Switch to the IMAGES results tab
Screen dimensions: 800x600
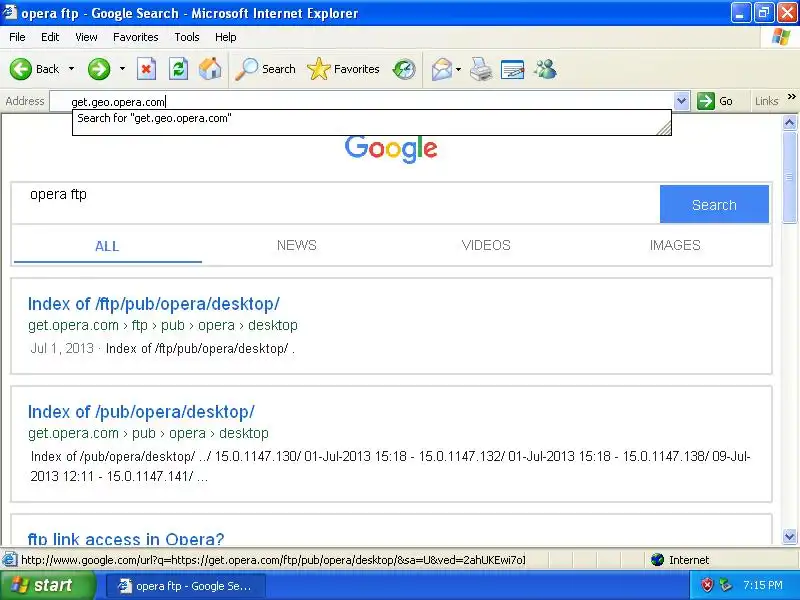click(675, 245)
